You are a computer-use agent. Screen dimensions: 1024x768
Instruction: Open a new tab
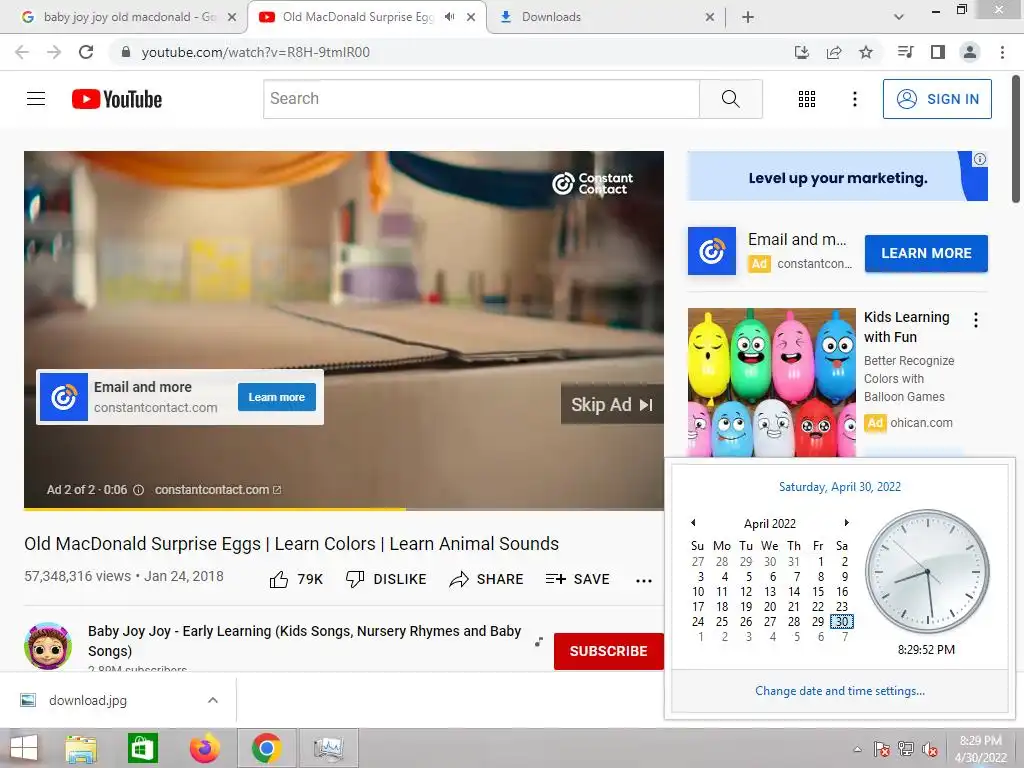click(748, 17)
